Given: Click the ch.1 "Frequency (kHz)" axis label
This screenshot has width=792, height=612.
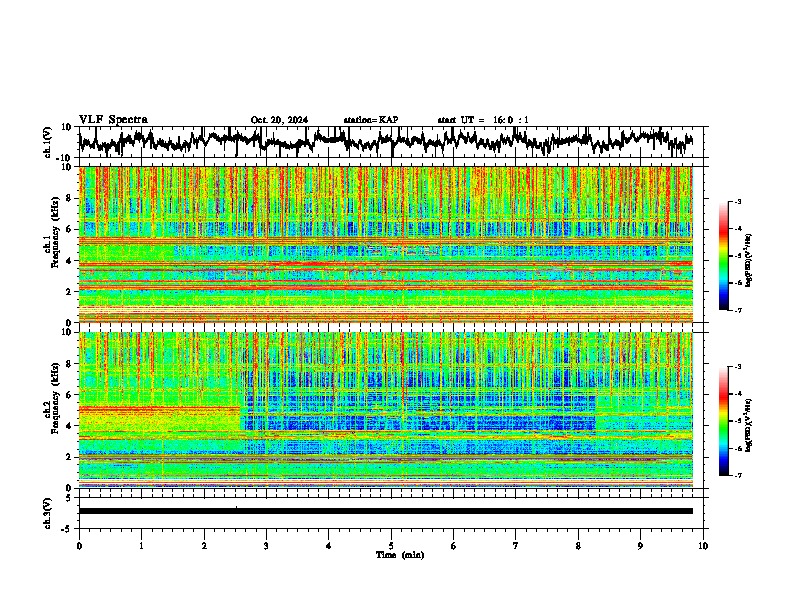Looking at the screenshot, I should [x=55, y=233].
